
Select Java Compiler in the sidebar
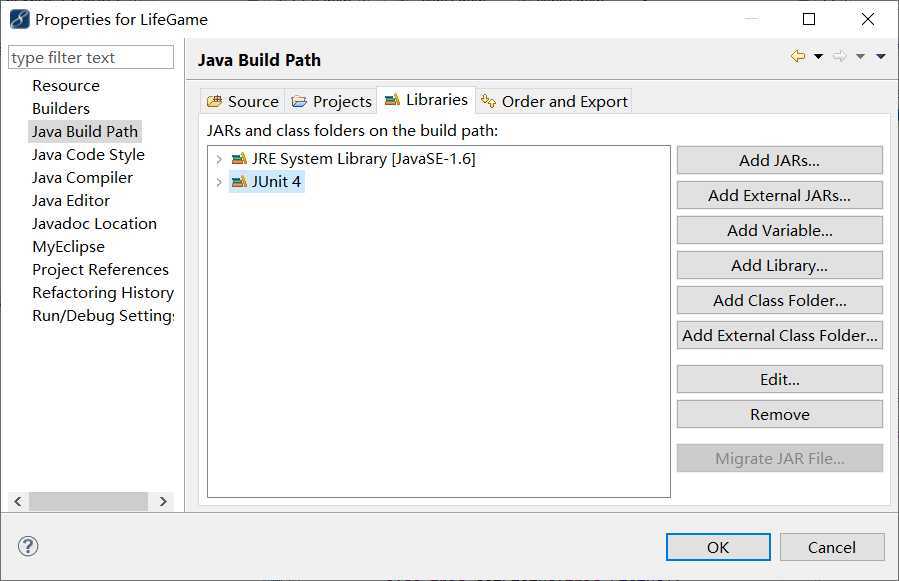click(x=83, y=178)
